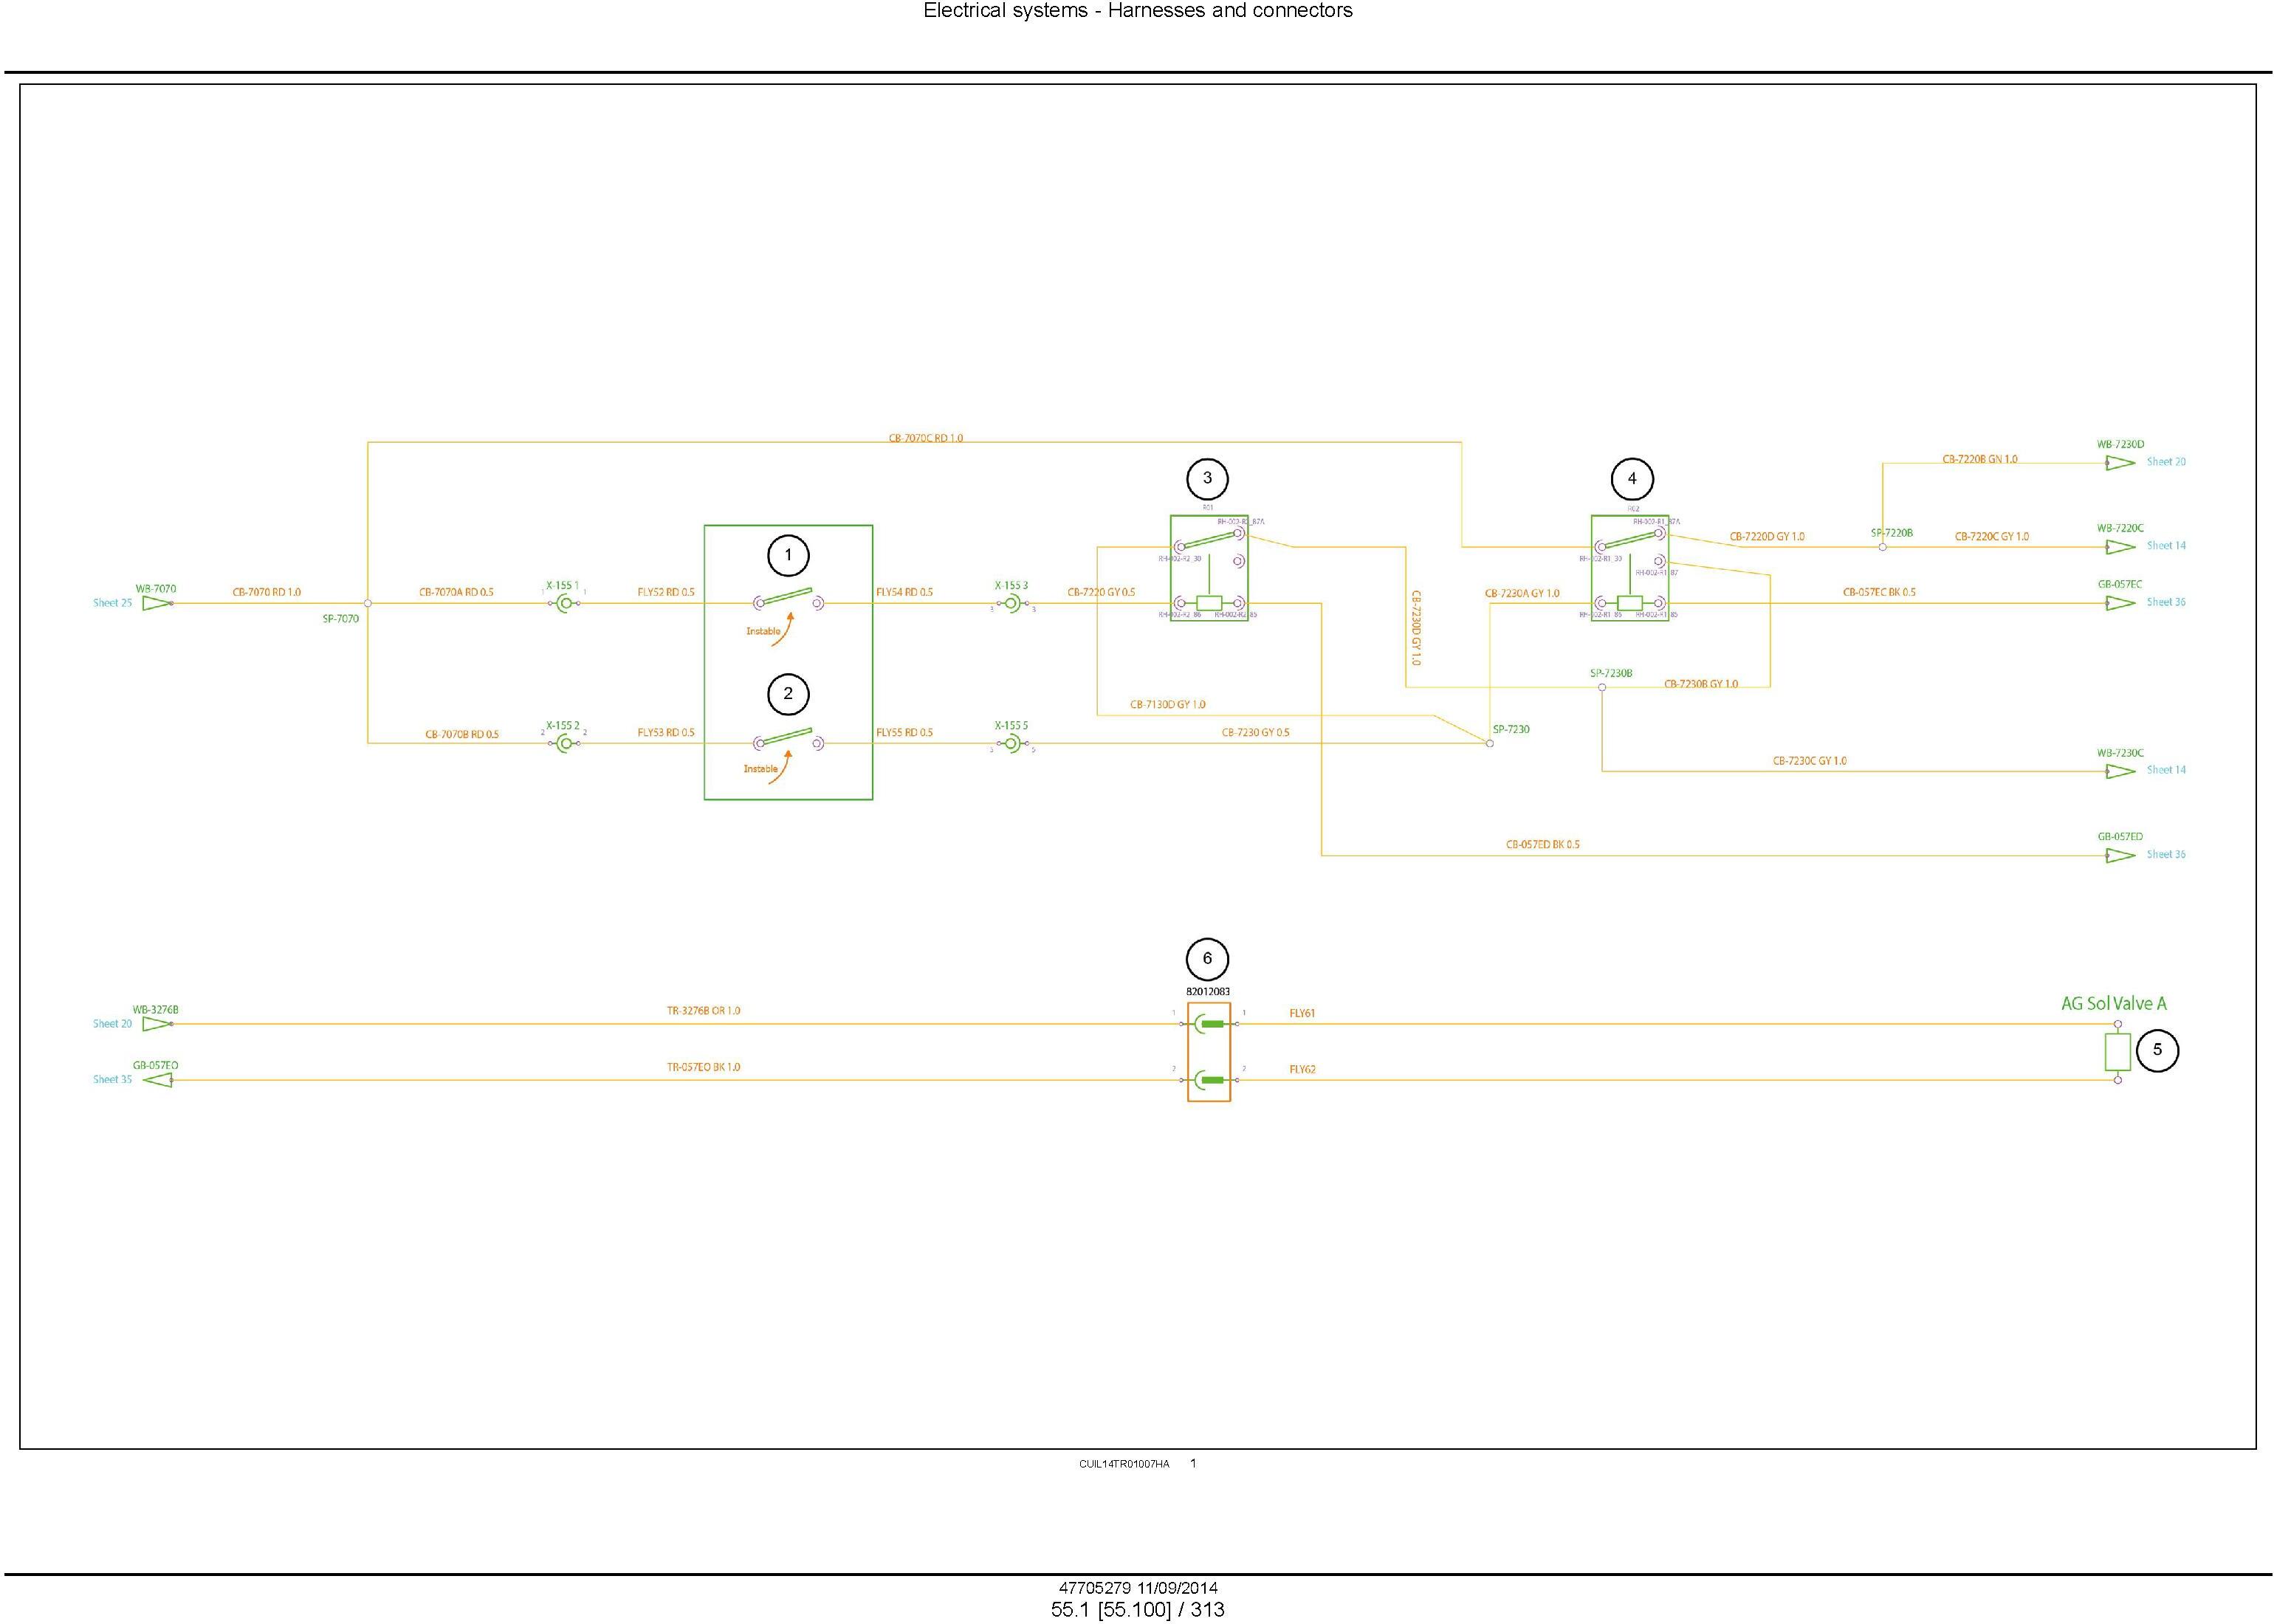Click the upper Instable switch contact symbol

click(788, 600)
